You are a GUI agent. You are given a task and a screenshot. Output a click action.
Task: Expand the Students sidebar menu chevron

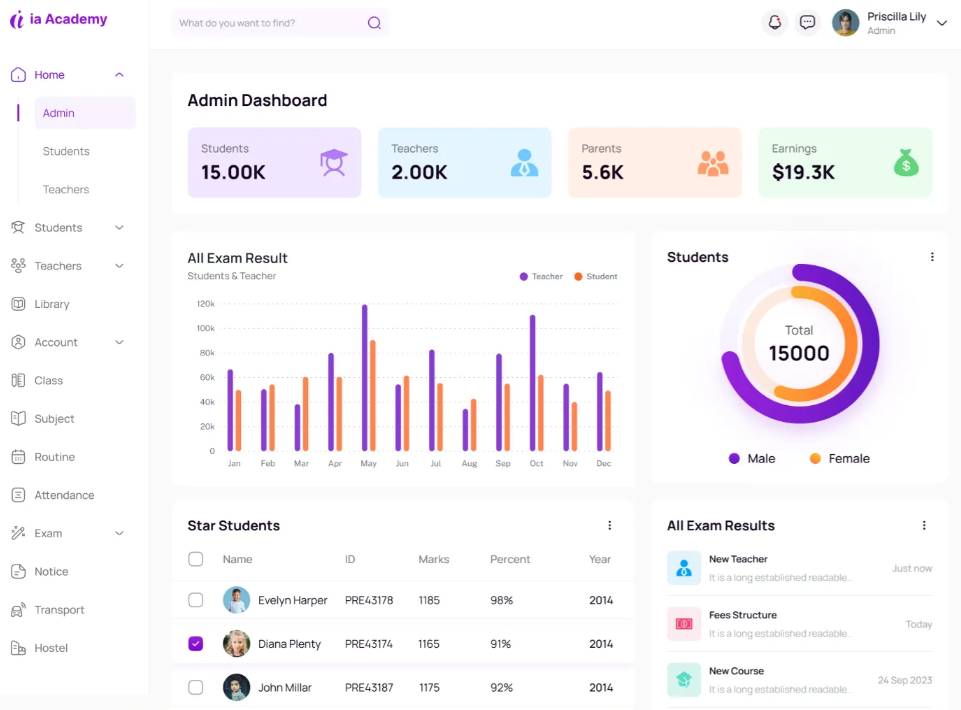pyautogui.click(x=119, y=228)
